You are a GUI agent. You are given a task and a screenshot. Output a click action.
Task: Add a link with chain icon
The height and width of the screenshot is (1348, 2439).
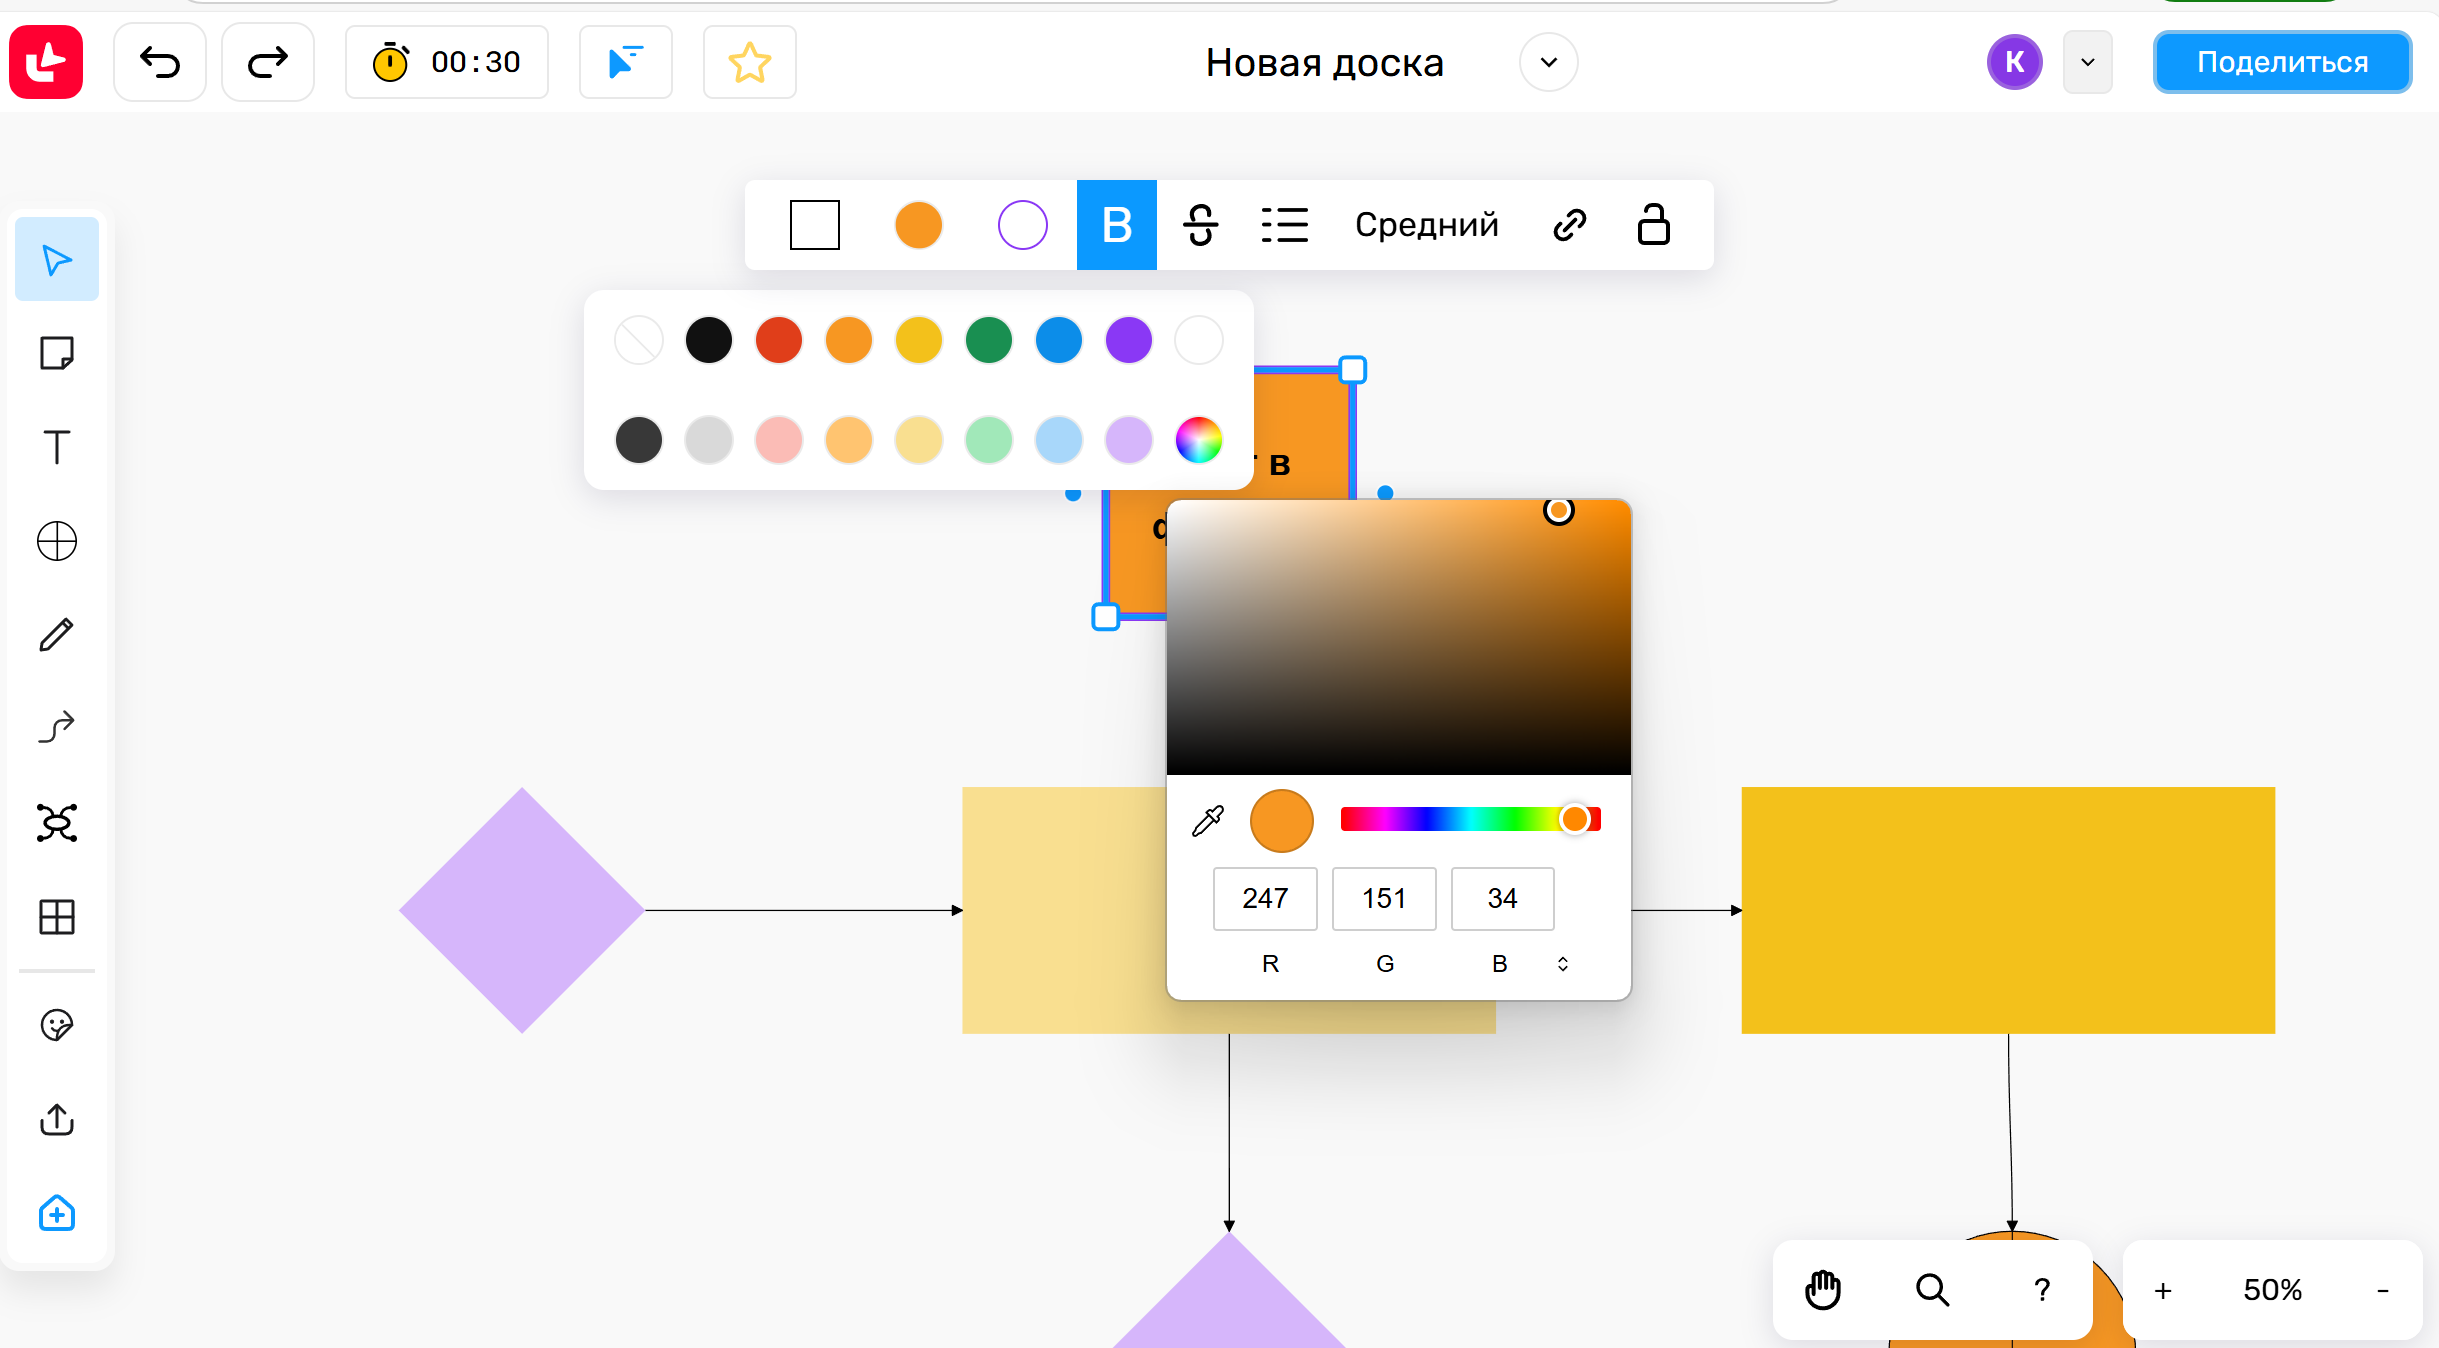(x=1570, y=225)
